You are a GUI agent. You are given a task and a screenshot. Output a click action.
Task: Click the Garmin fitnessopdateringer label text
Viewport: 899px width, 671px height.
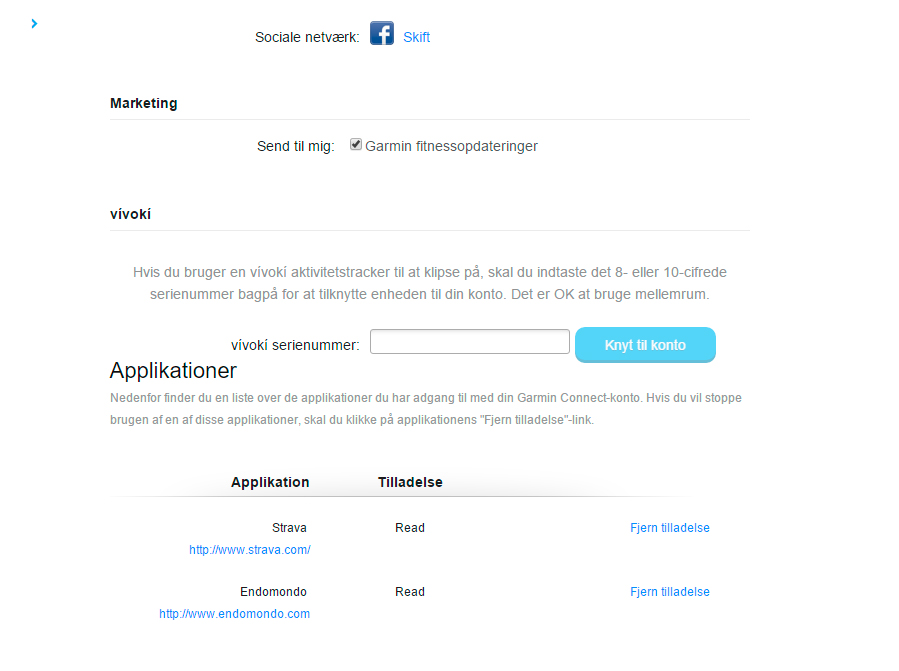(x=451, y=146)
